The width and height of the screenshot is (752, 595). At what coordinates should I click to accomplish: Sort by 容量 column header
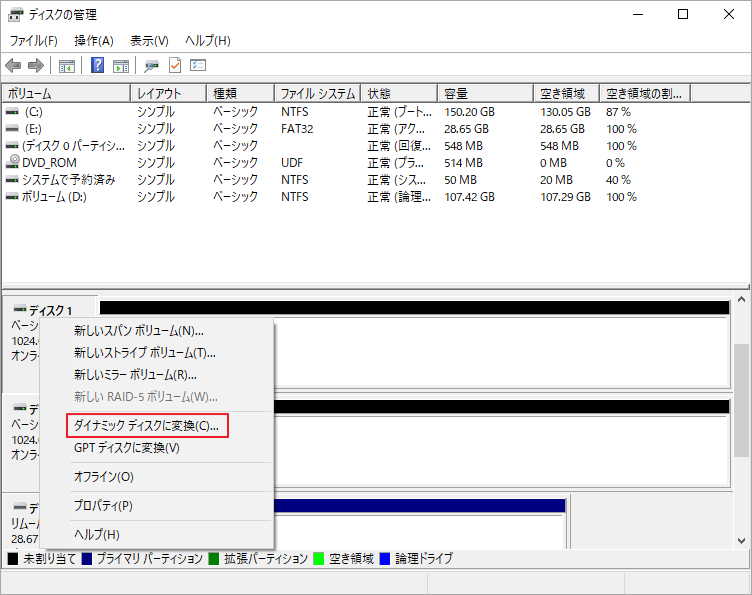pyautogui.click(x=486, y=93)
